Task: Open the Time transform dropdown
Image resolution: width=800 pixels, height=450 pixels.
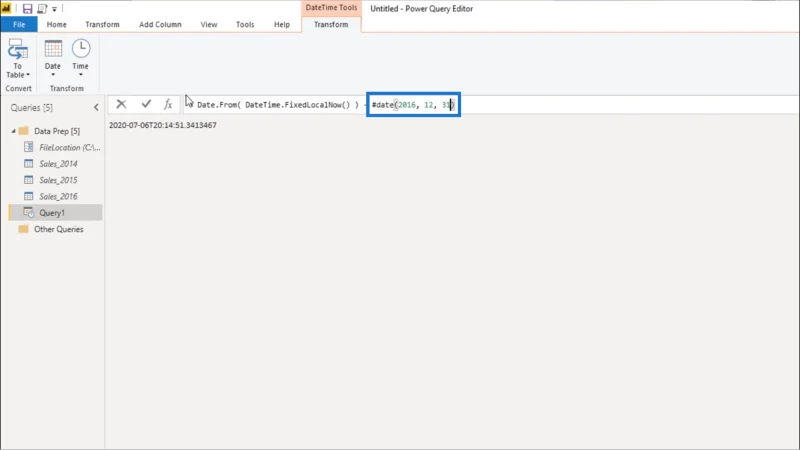Action: [81, 59]
